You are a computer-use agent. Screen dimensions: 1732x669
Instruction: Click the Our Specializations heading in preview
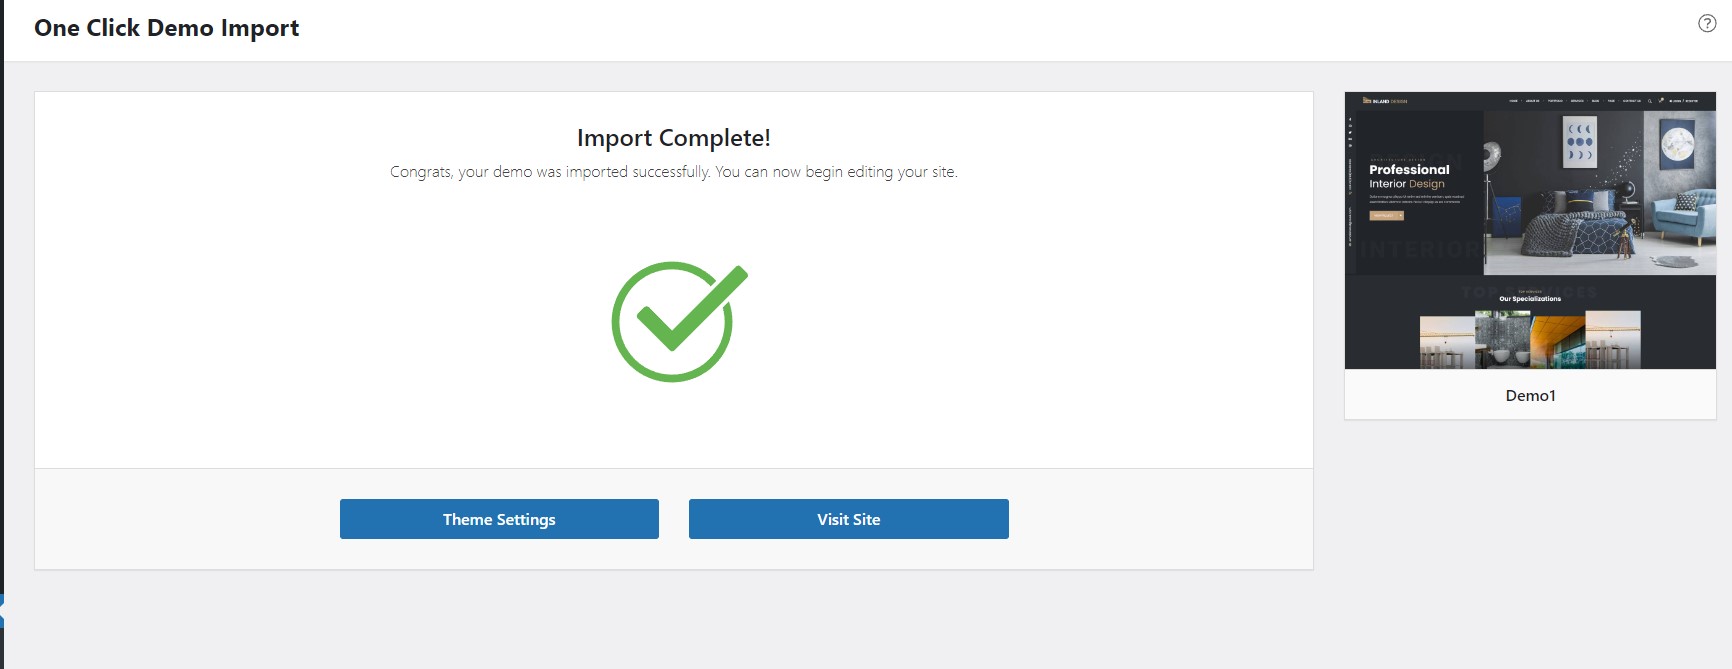1530,298
